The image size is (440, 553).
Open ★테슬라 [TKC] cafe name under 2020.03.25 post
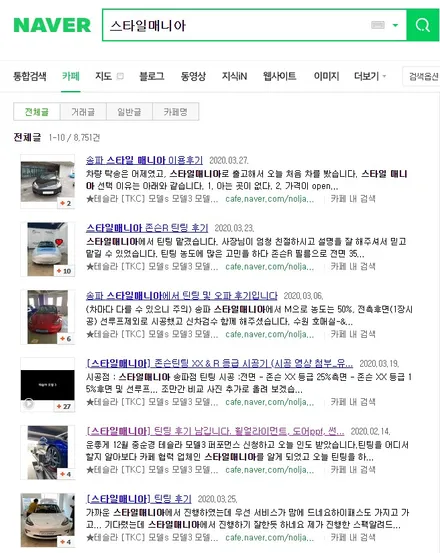(152, 537)
